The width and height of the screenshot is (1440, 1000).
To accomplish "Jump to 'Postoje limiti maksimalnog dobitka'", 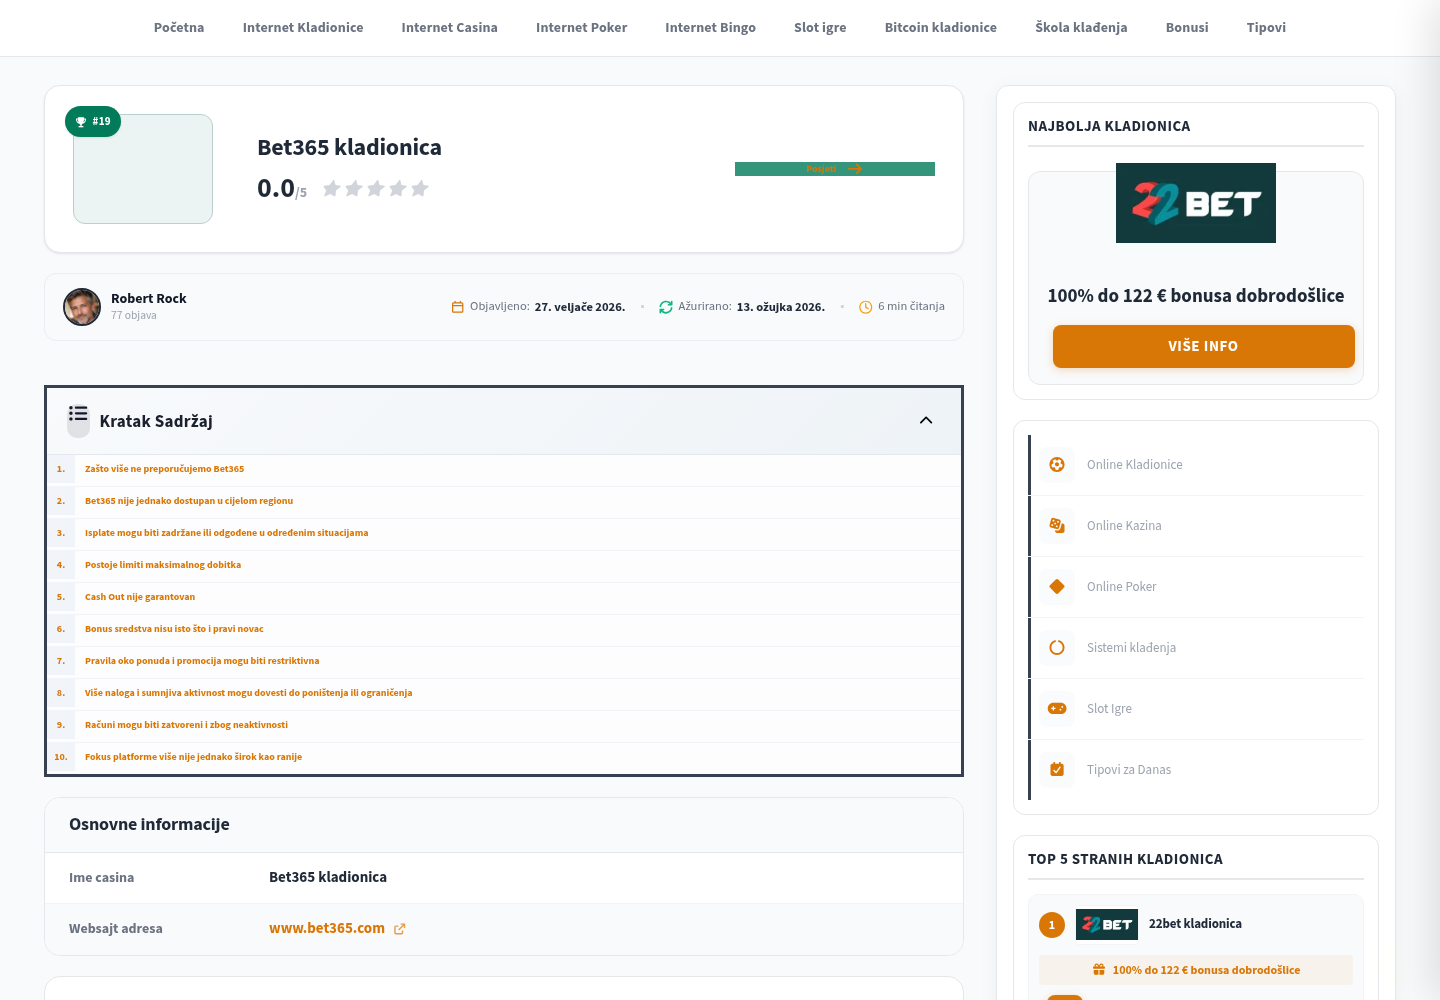I will (163, 565).
